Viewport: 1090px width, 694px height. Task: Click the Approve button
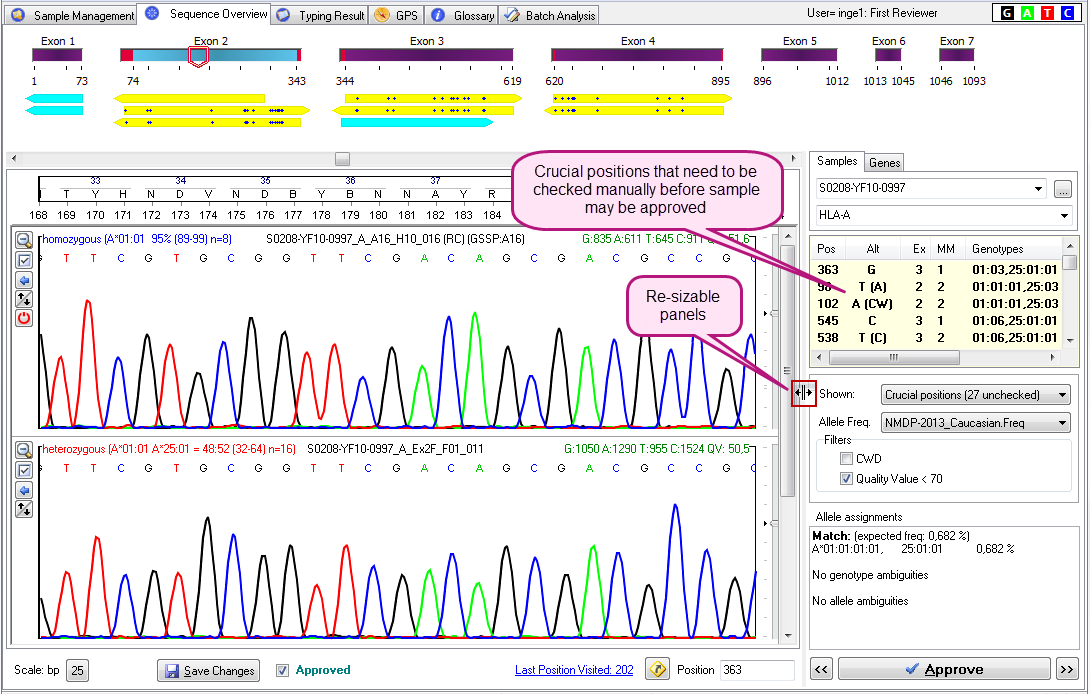(x=944, y=669)
